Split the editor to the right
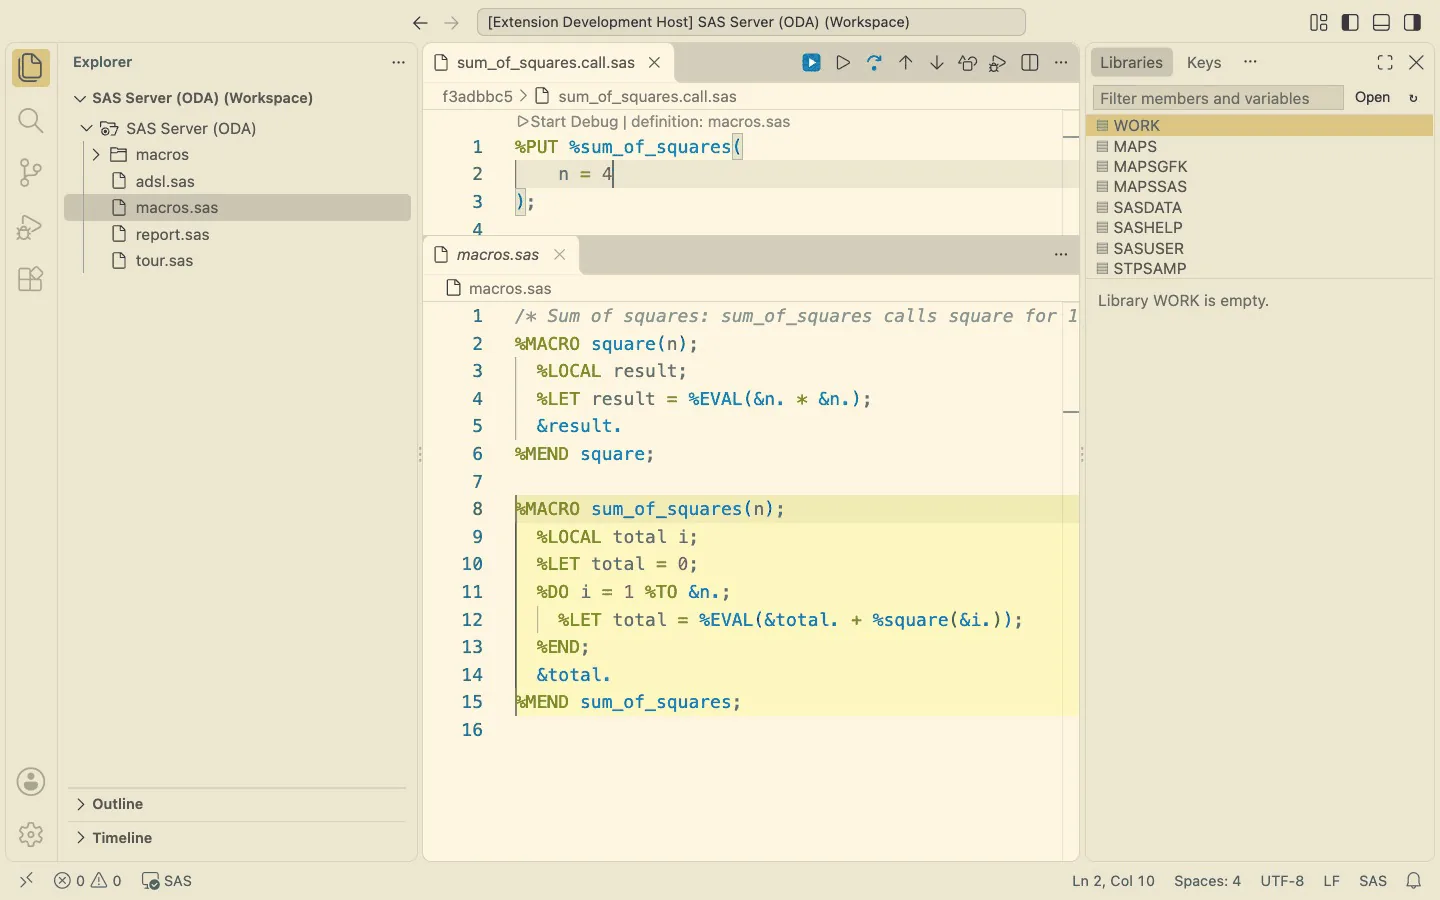The width and height of the screenshot is (1440, 900). [1030, 63]
